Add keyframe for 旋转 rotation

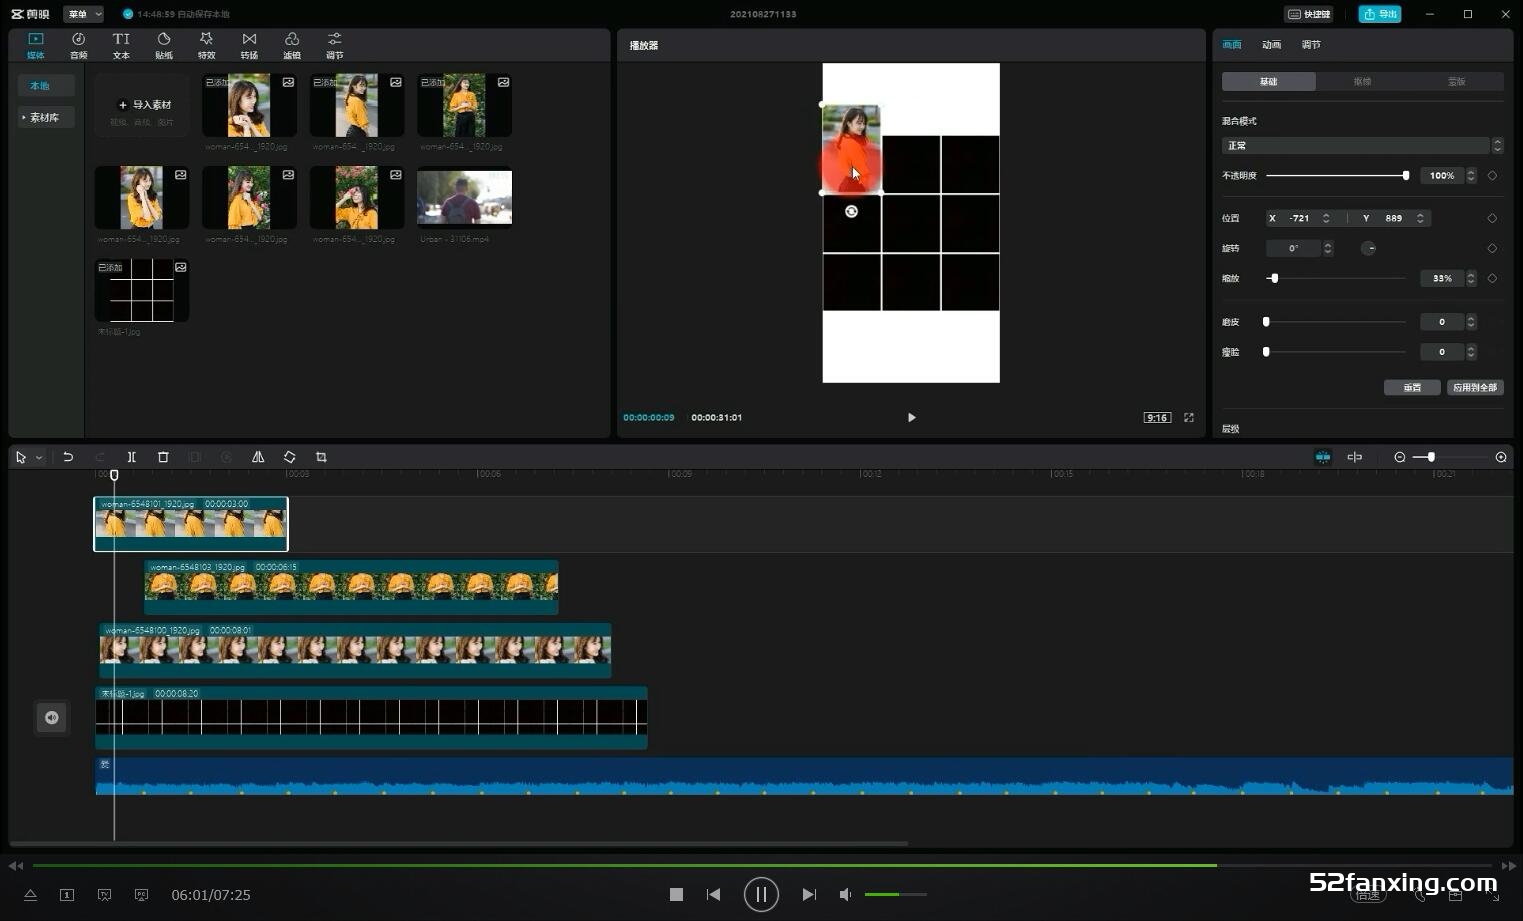pyautogui.click(x=1492, y=248)
